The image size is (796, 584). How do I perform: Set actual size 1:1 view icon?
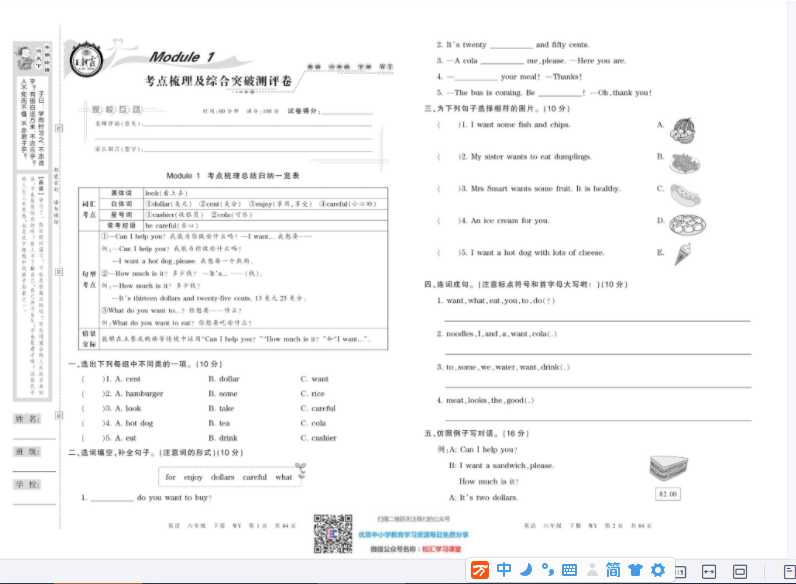680,572
